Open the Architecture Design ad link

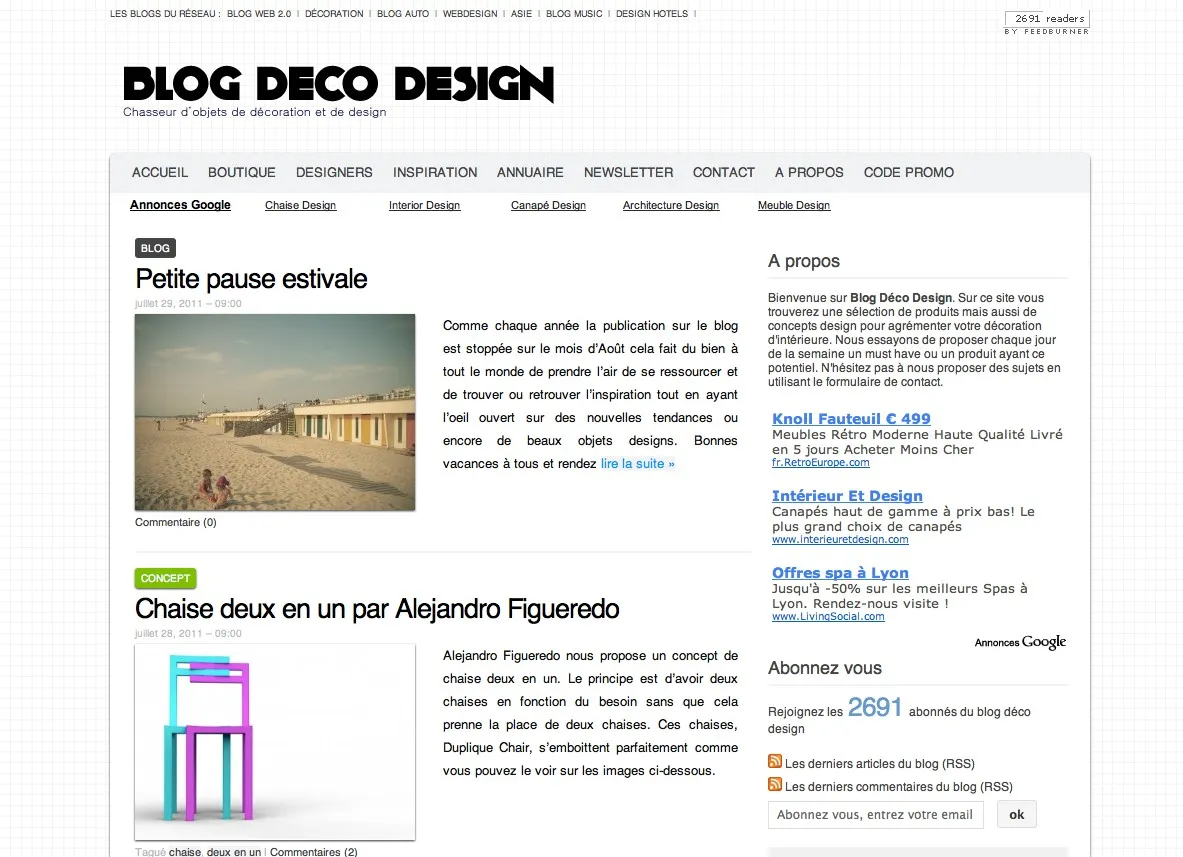click(x=671, y=205)
